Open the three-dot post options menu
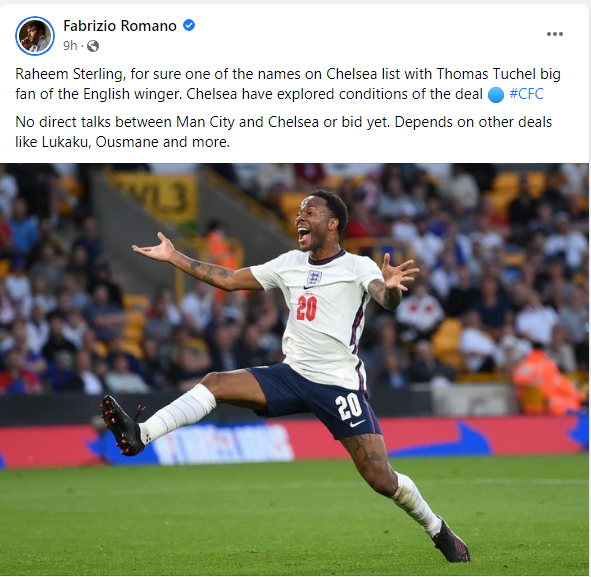This screenshot has height=577, width=591. coord(555,34)
